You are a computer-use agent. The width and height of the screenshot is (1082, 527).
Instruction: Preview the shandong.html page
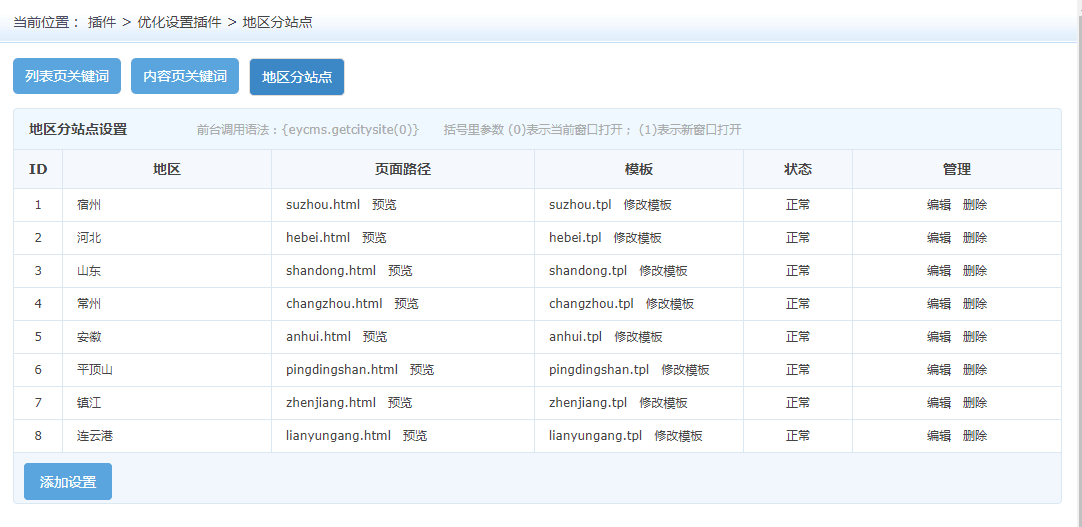click(400, 271)
